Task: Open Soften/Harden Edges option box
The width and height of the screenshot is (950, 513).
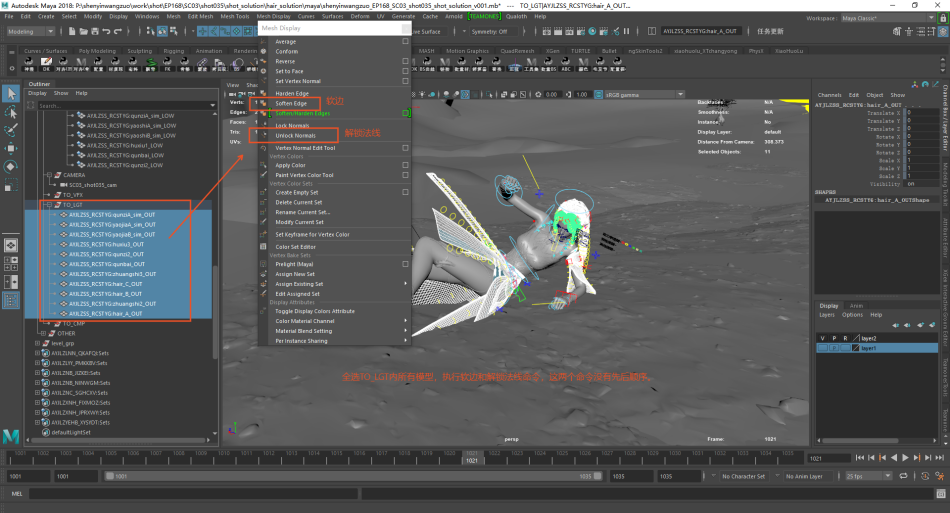Action: [405, 113]
